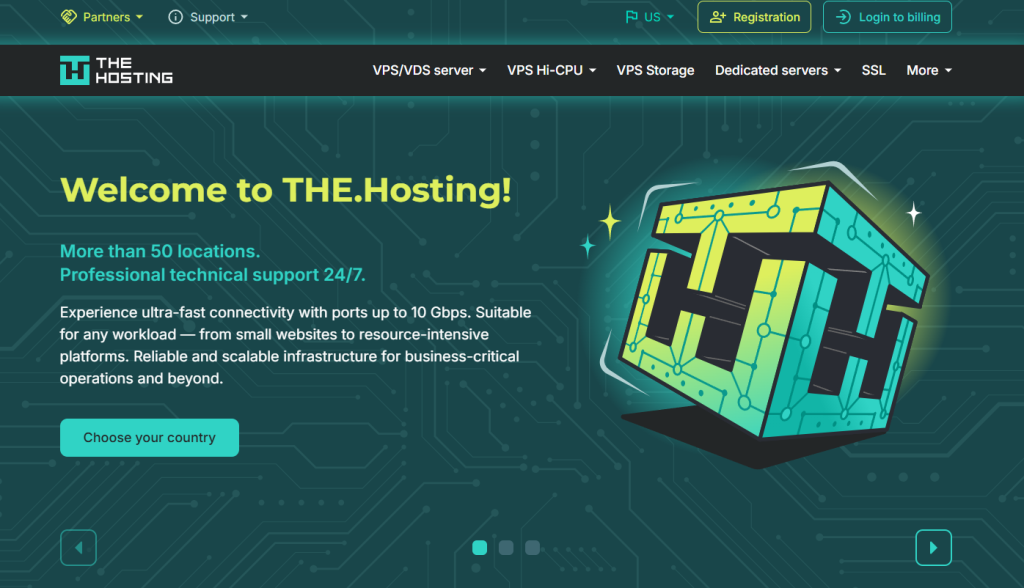
Task: Open the Support menu label
Action: pos(212,17)
